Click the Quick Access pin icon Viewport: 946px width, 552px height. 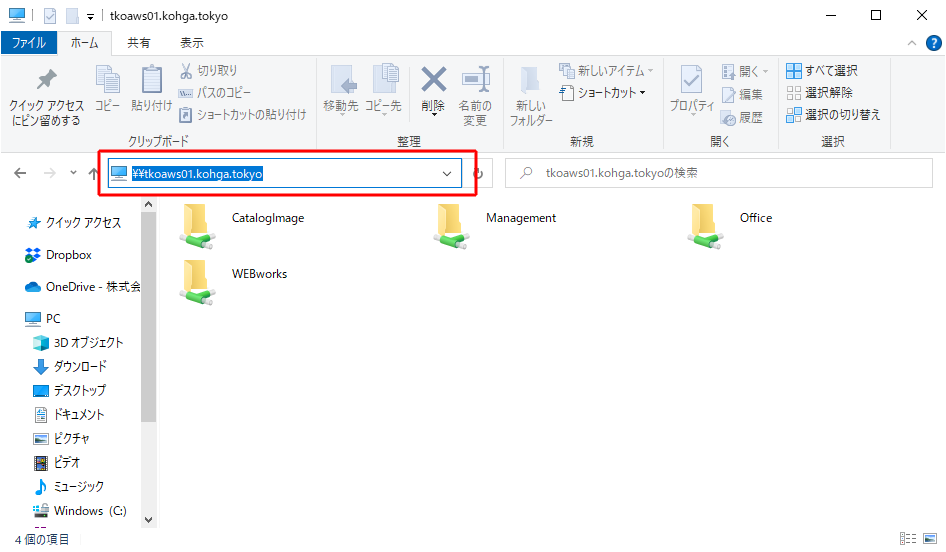(46, 80)
